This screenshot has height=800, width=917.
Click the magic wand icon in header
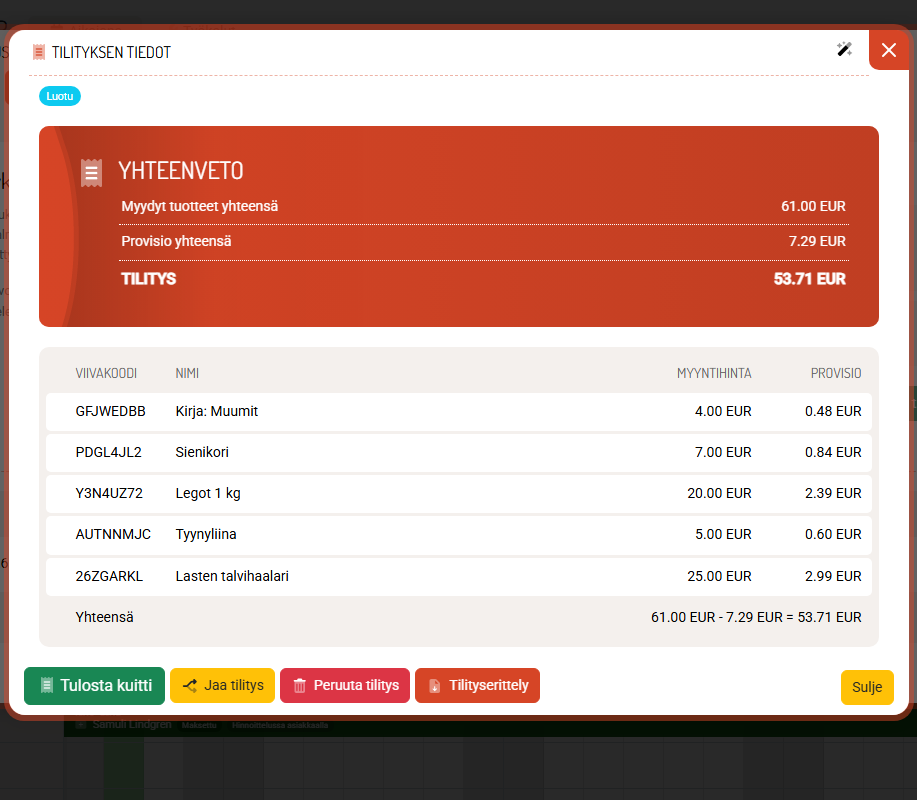(844, 49)
